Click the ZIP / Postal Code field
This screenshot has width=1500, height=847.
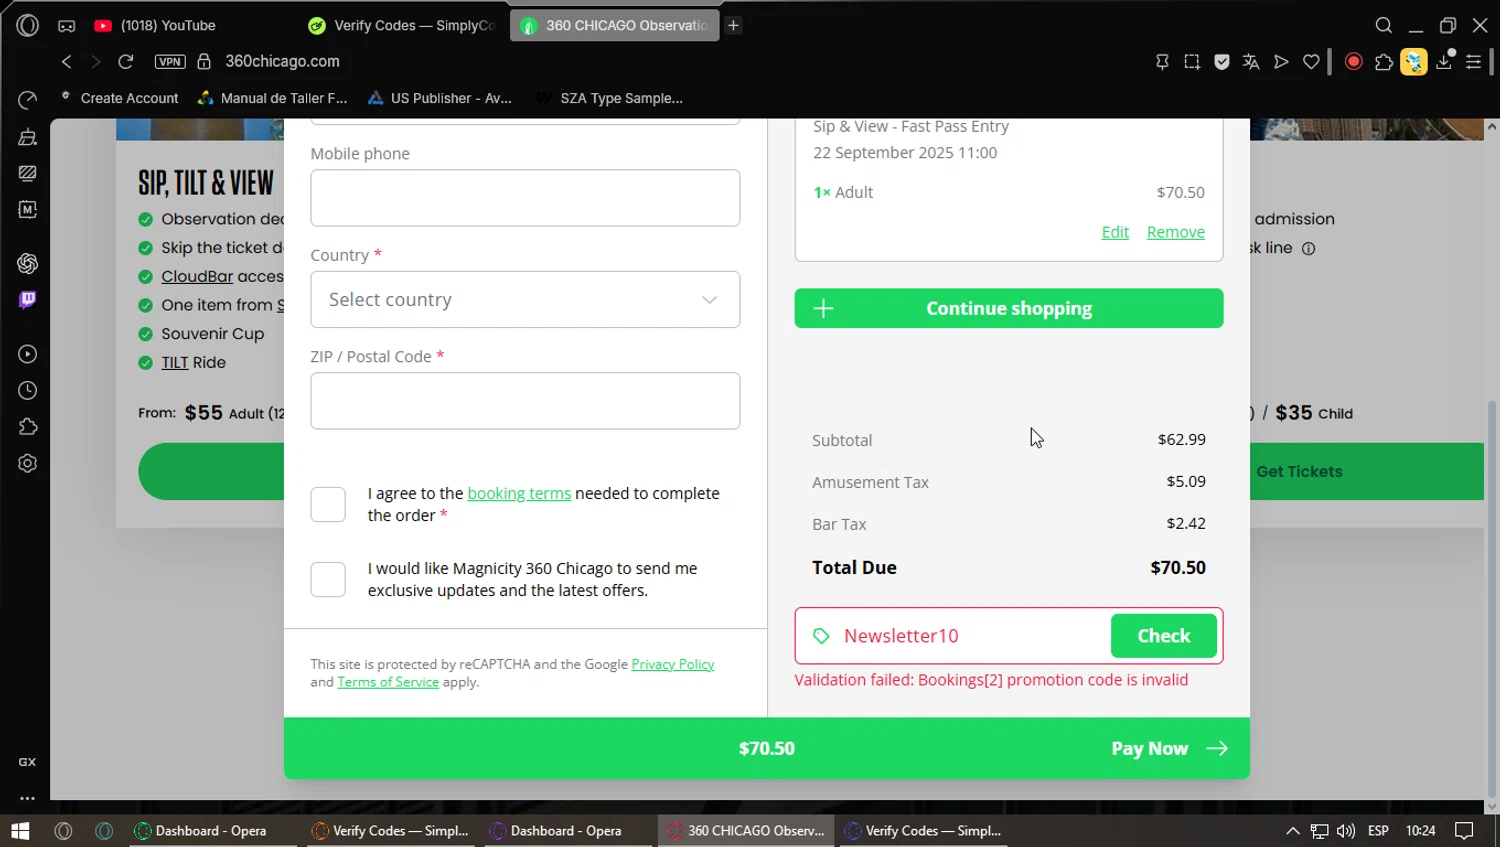coord(525,401)
